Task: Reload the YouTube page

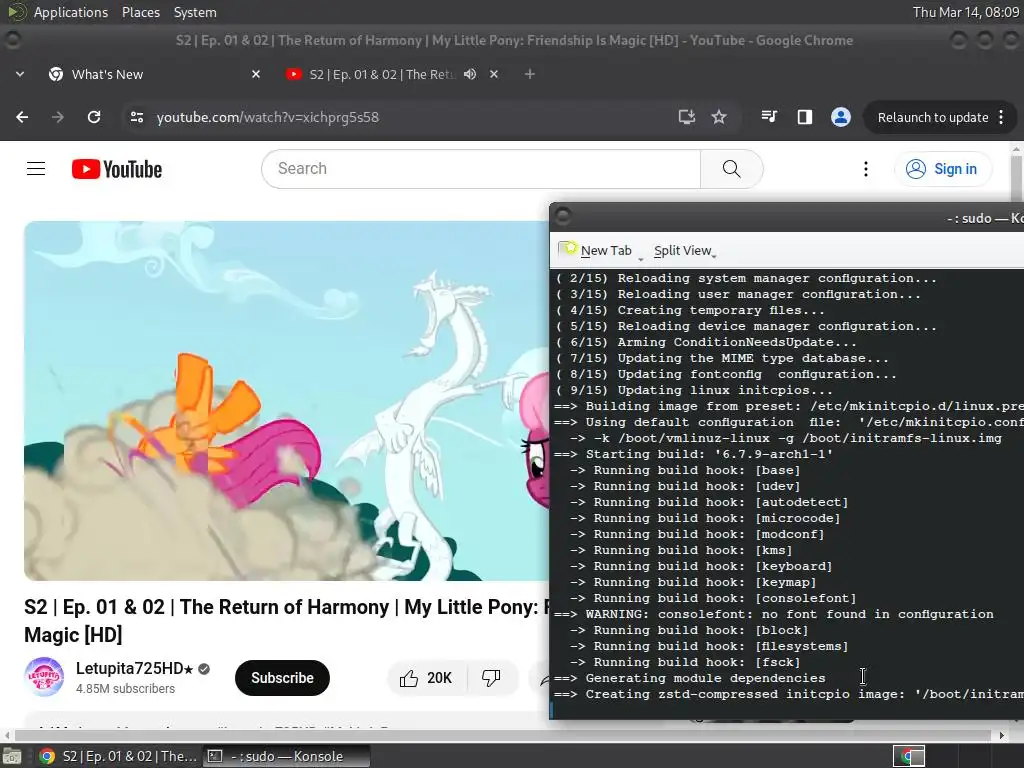Action: (x=94, y=117)
